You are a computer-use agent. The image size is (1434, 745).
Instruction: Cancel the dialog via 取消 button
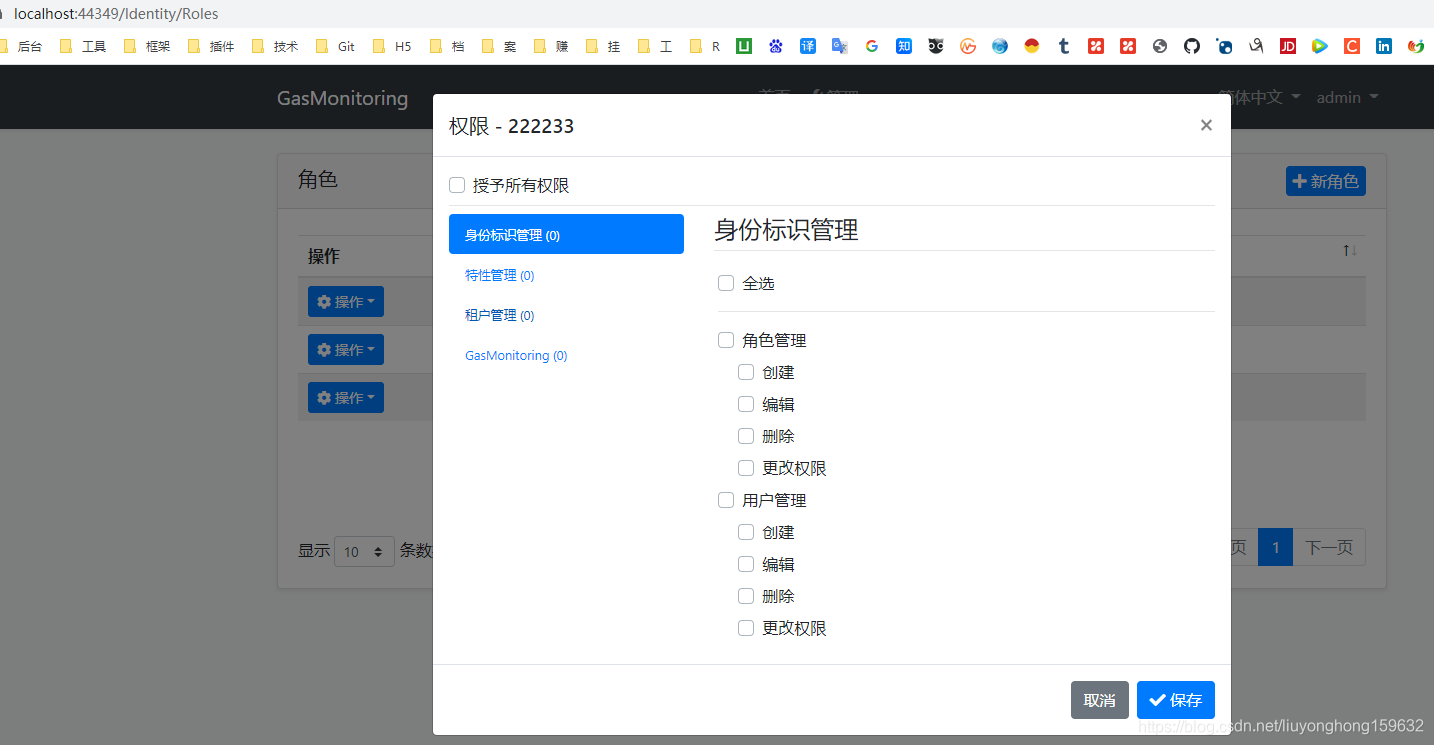(1099, 700)
